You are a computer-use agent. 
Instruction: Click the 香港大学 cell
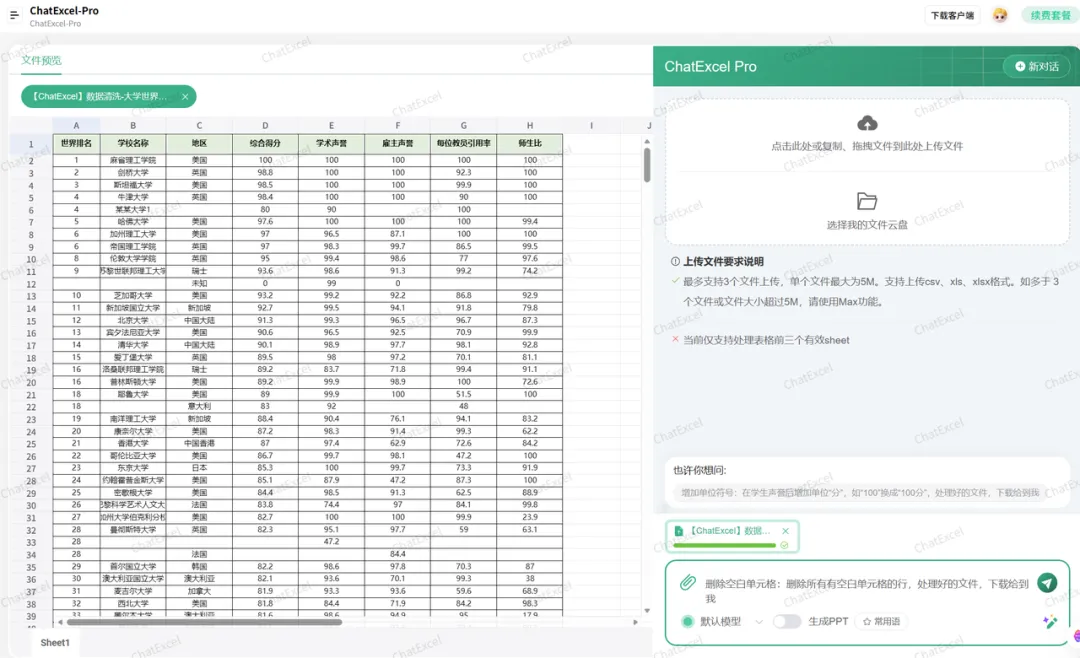[x=133, y=443]
